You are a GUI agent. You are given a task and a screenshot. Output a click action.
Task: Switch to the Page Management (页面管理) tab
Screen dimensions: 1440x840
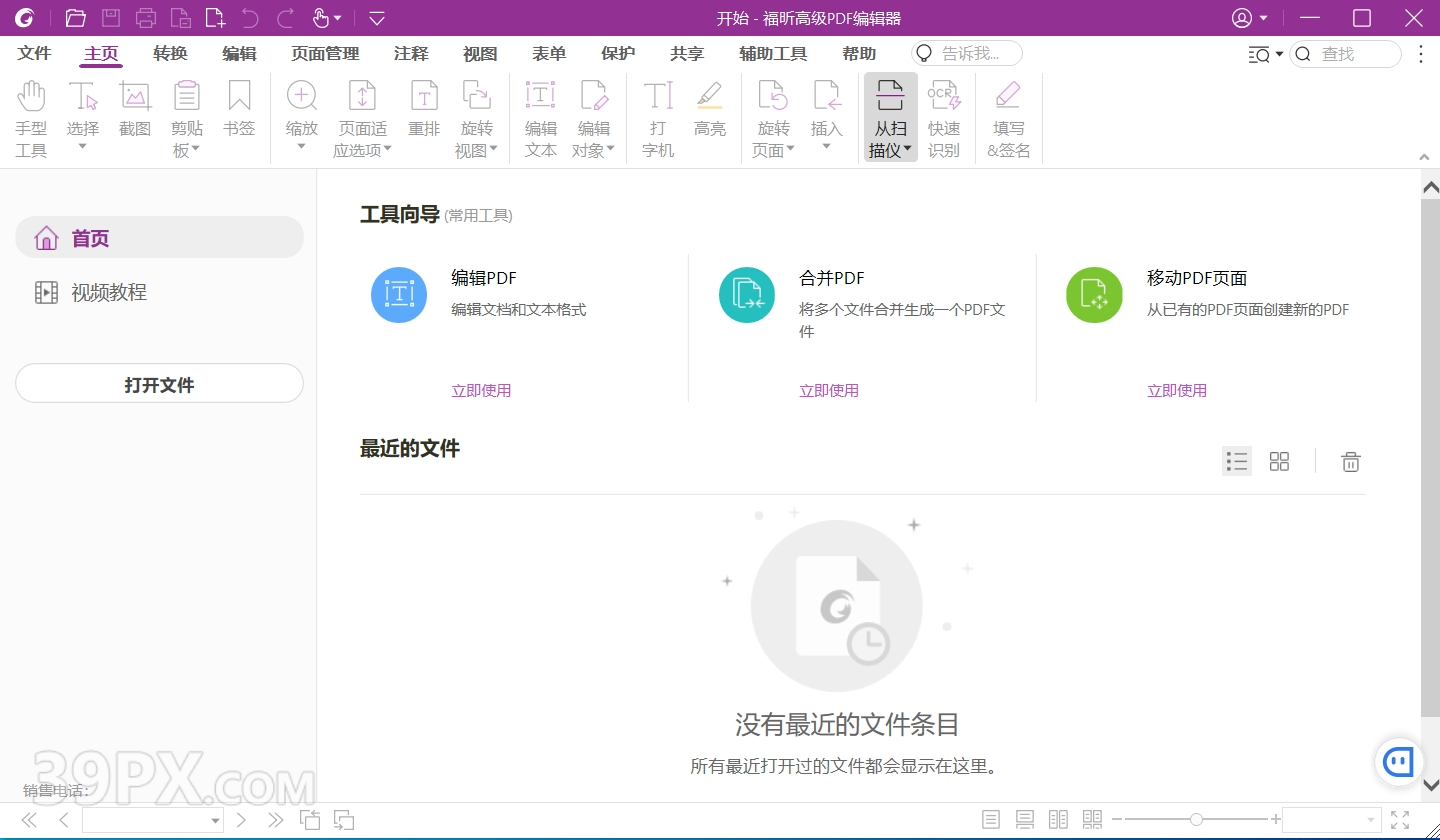click(325, 54)
